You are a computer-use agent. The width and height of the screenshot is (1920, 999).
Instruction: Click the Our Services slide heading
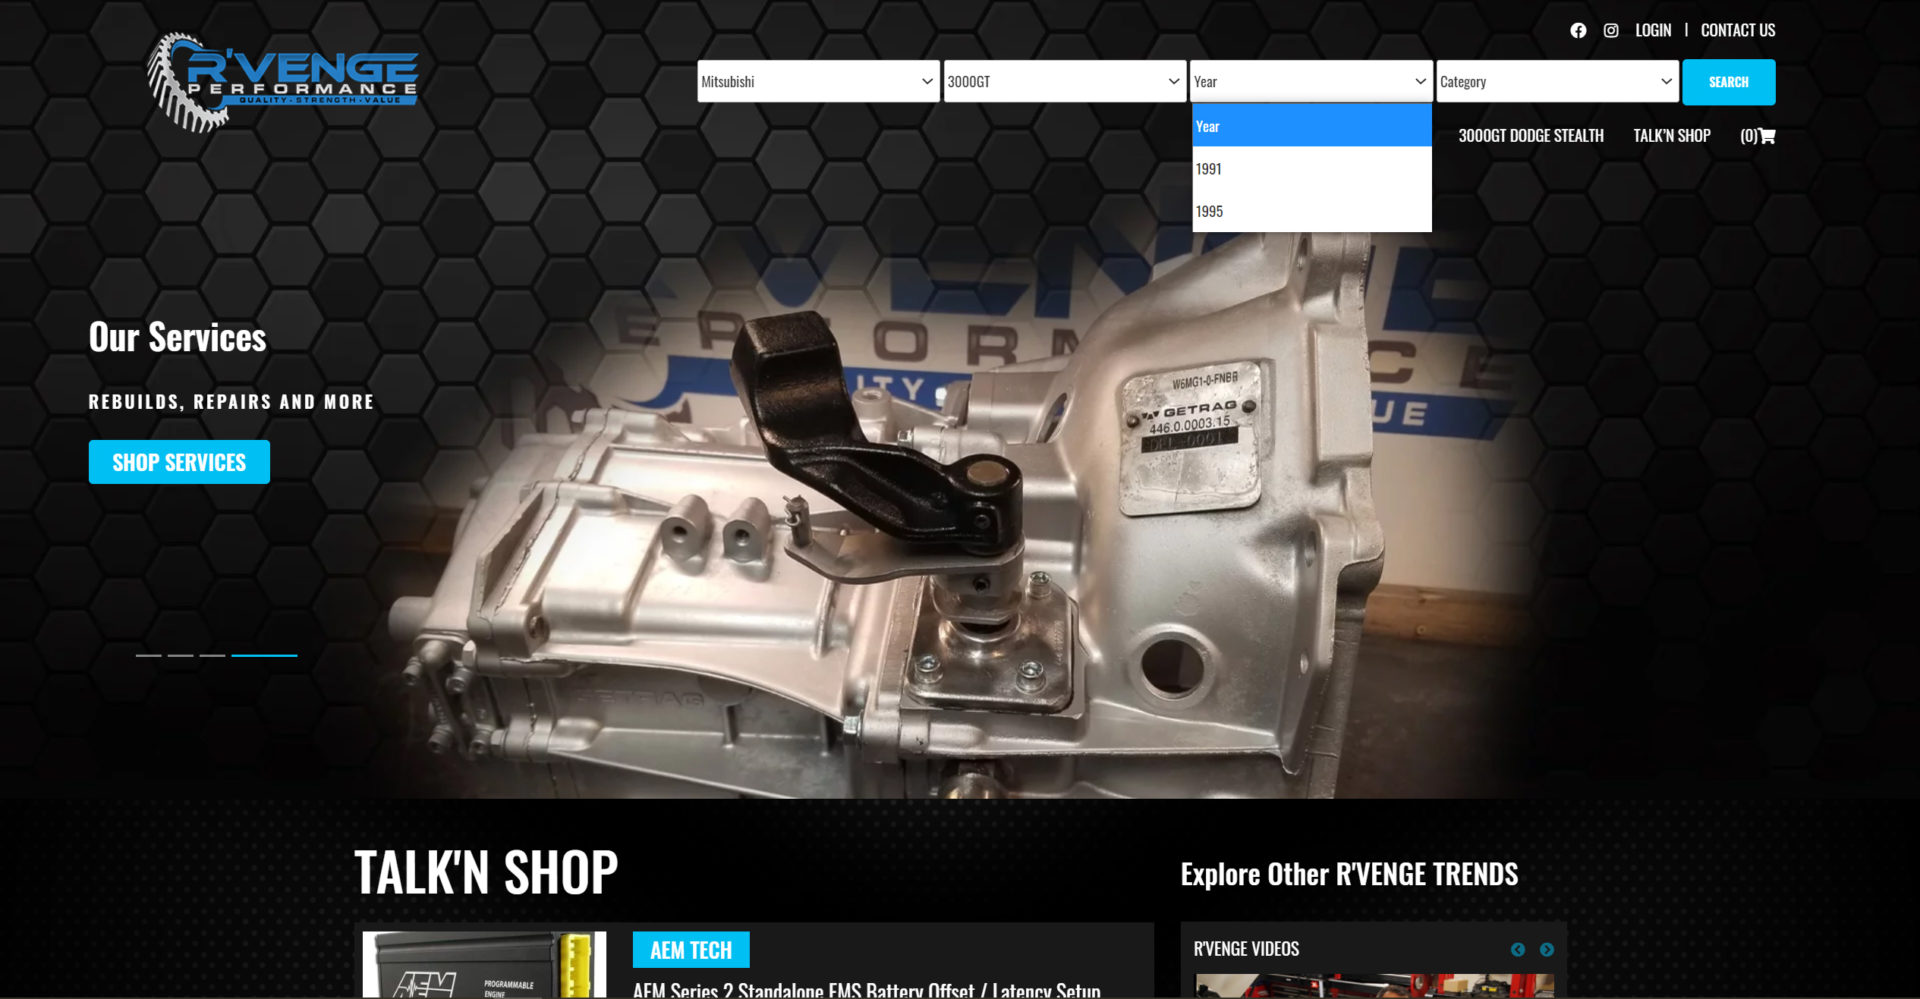click(x=177, y=338)
